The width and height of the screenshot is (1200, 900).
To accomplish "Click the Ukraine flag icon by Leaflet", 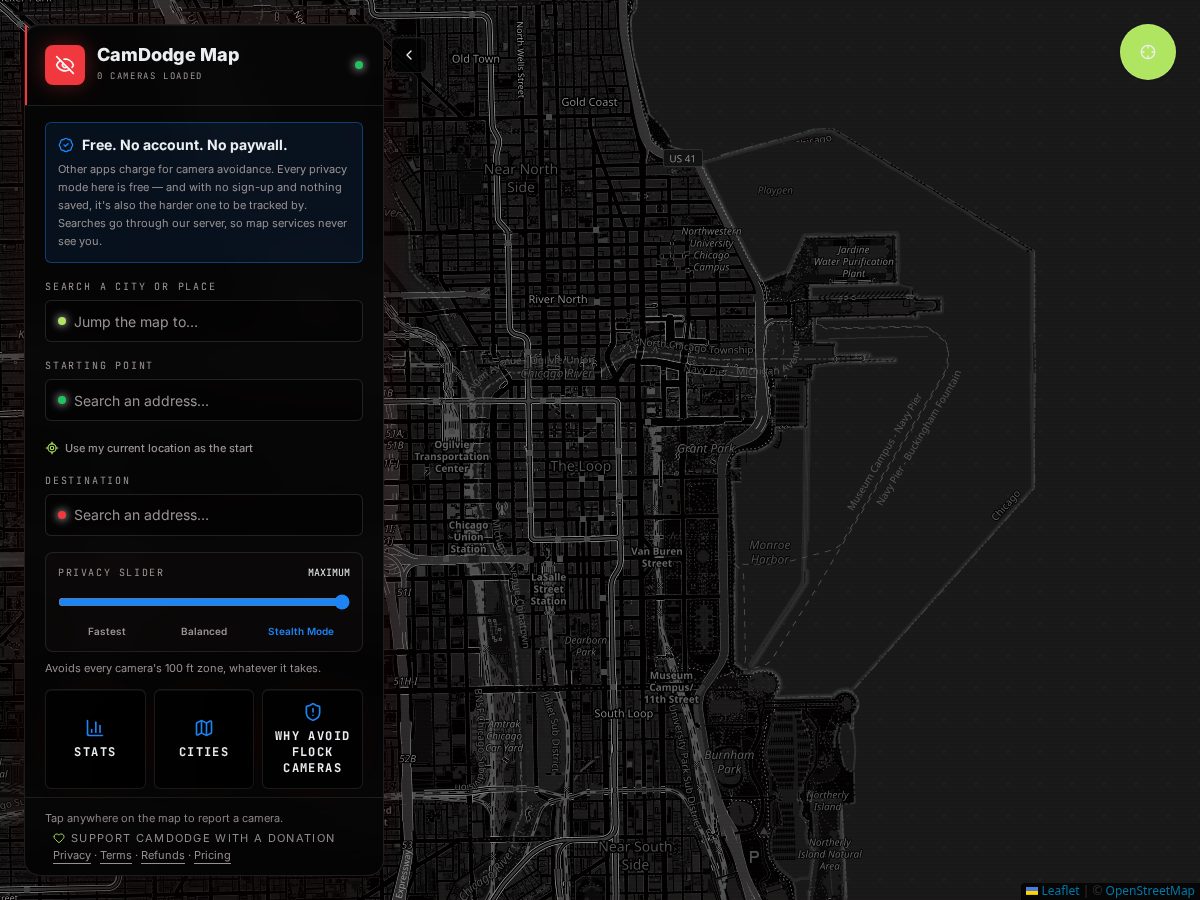I will [1032, 890].
